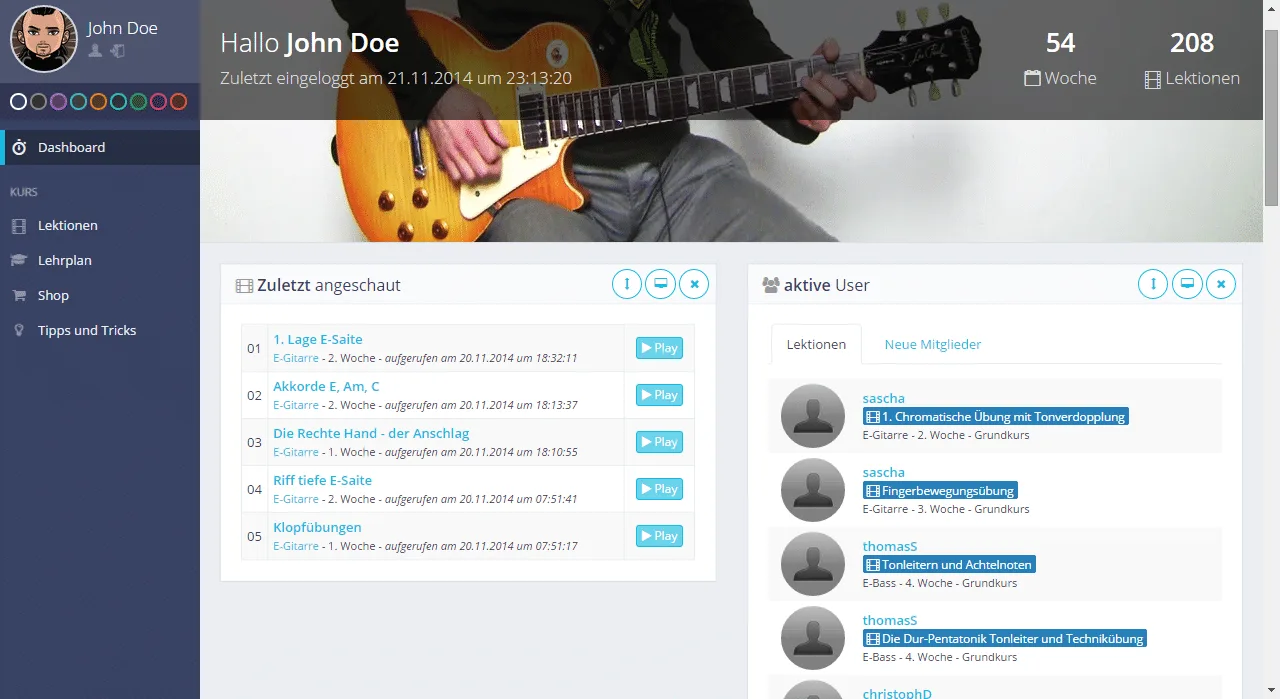Close the Zuletzt angeschaut panel
This screenshot has height=699, width=1280.
click(x=694, y=284)
